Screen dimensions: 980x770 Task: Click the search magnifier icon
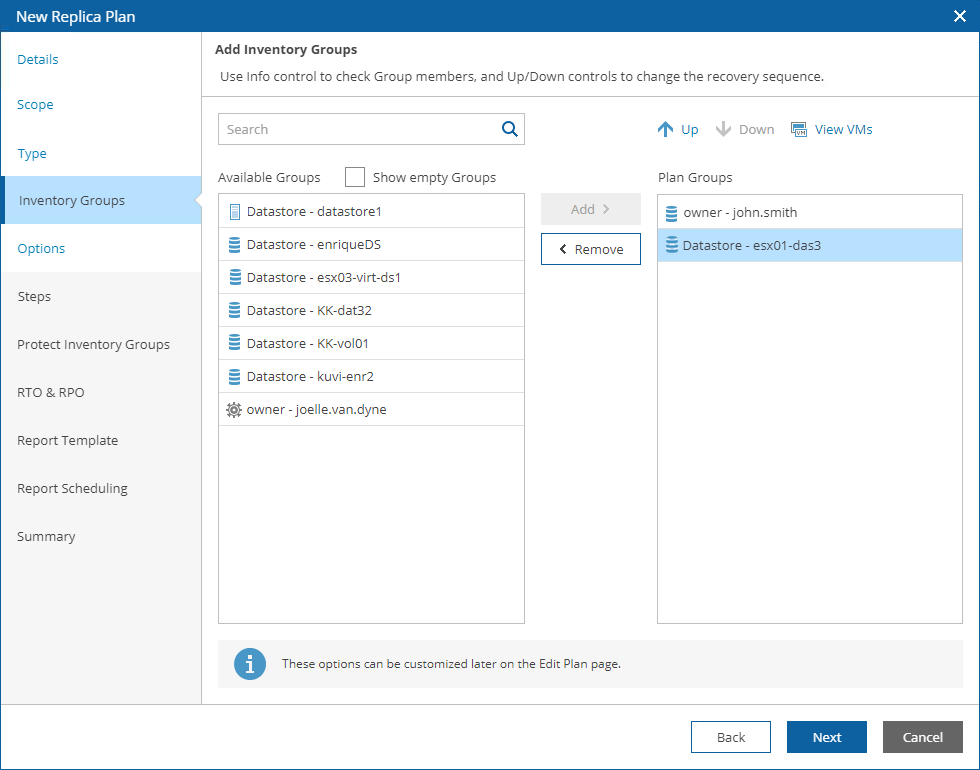510,129
